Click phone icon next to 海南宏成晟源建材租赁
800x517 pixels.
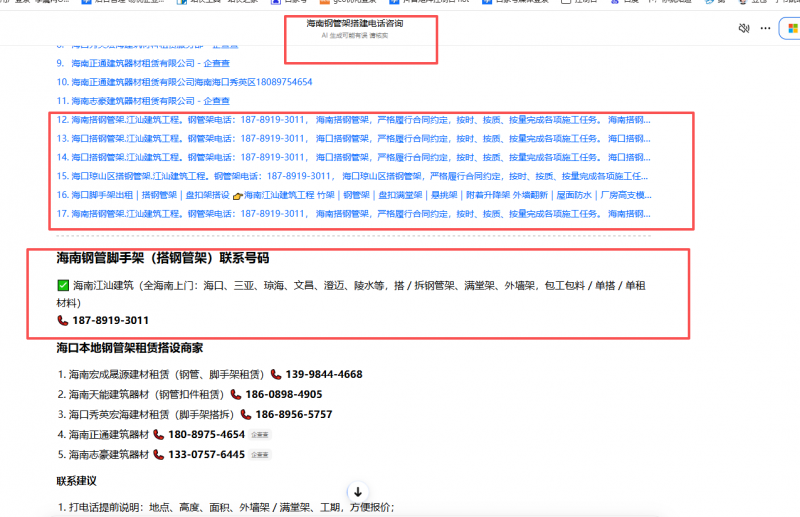(276, 375)
